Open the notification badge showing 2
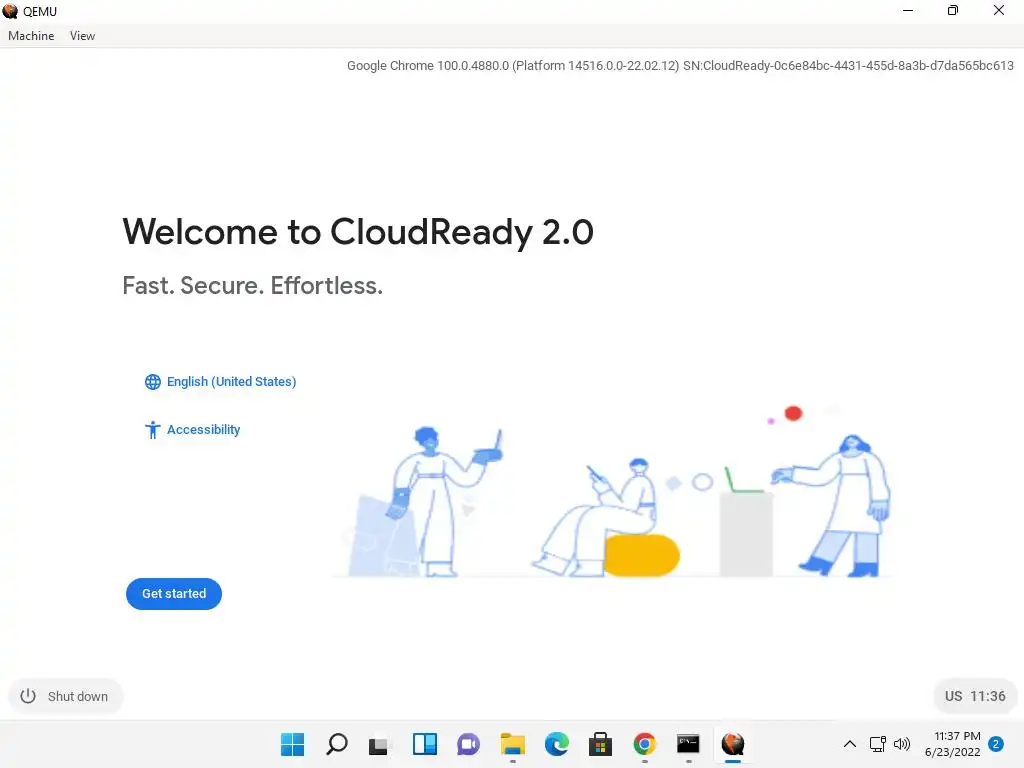1024x768 pixels. point(996,744)
